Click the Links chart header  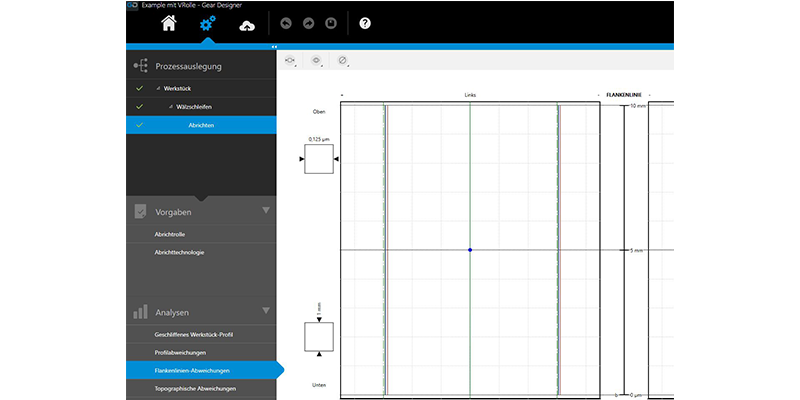pos(470,95)
